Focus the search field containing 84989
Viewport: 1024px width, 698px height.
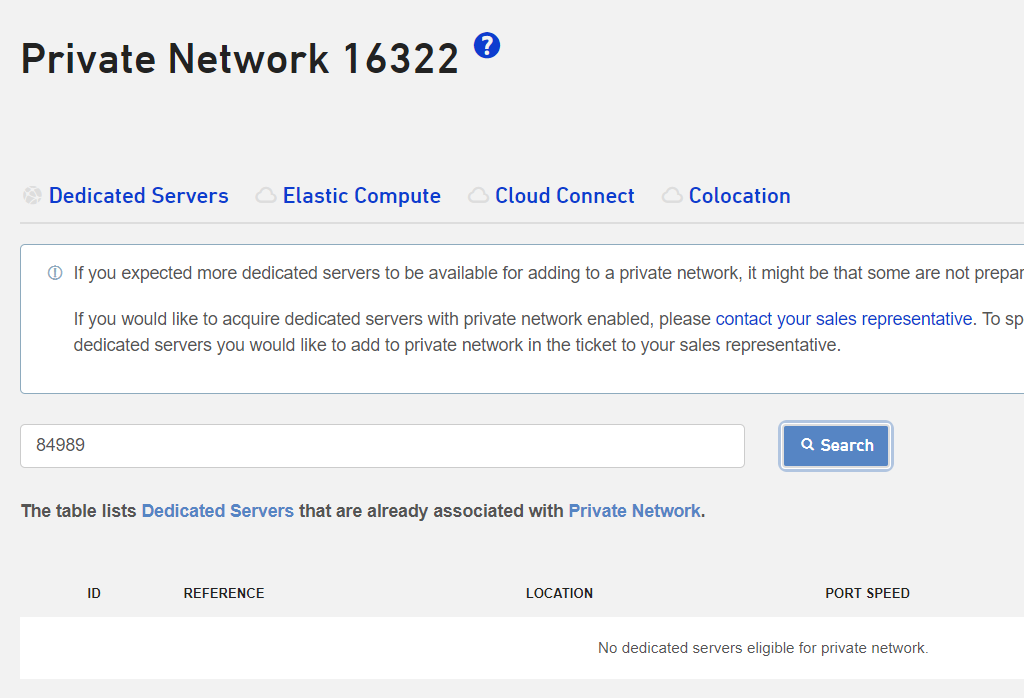click(382, 446)
